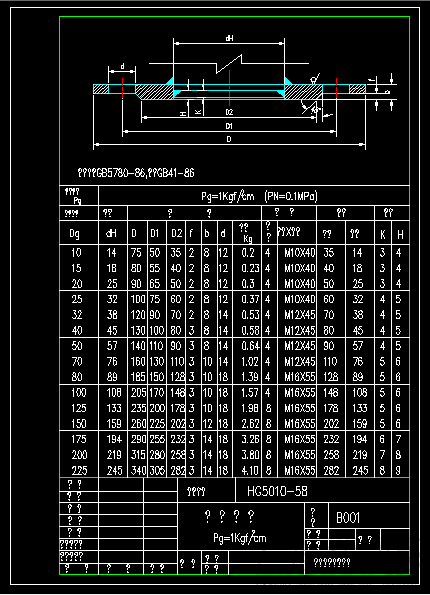Click the M16X55 bolt cell in the Dg 80 row
Image resolution: width=430 pixels, height=595 pixels.
(300, 377)
